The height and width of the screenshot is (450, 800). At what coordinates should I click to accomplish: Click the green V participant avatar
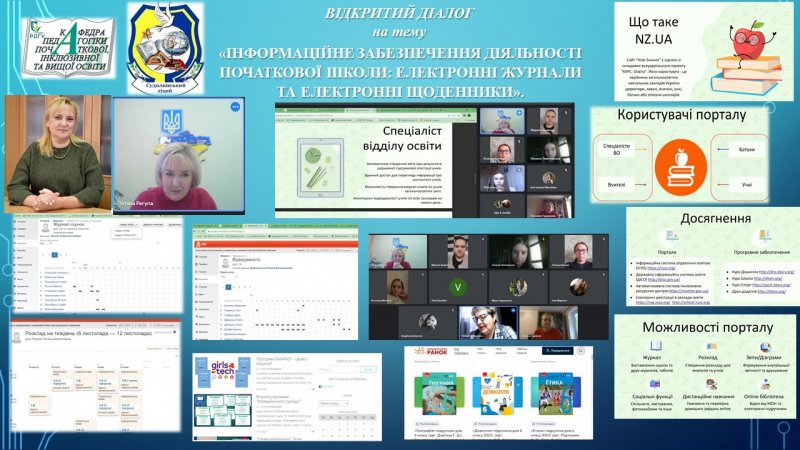458,287
